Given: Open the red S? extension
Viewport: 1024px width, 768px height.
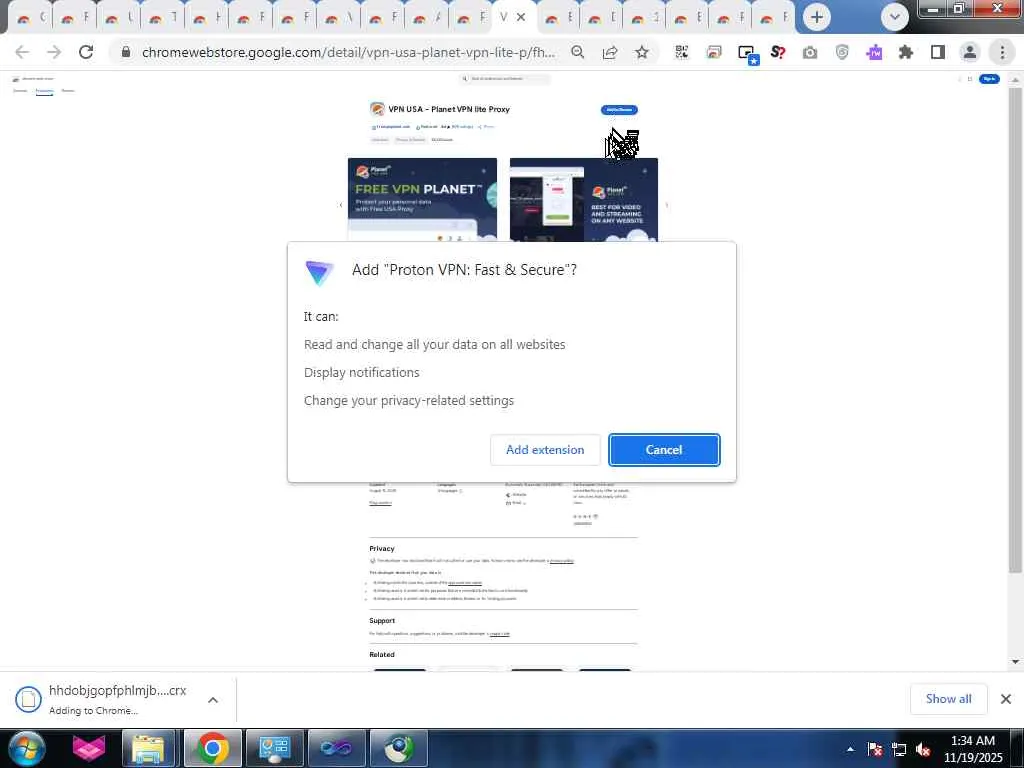Looking at the screenshot, I should pos(778,52).
